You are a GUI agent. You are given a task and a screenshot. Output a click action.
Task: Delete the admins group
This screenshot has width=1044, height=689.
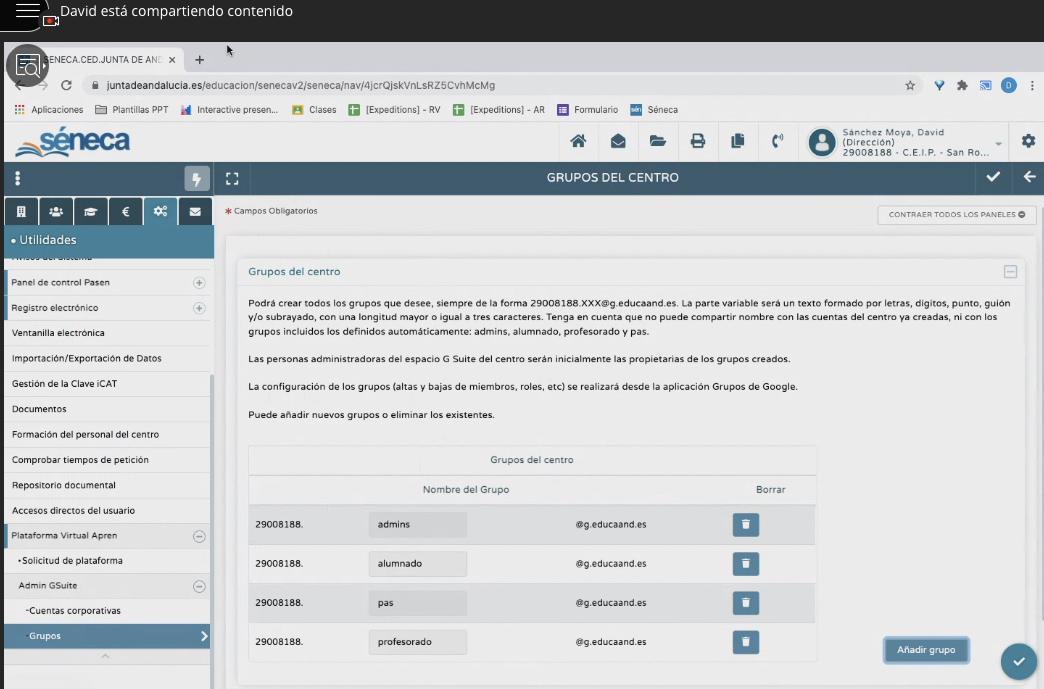click(x=746, y=525)
